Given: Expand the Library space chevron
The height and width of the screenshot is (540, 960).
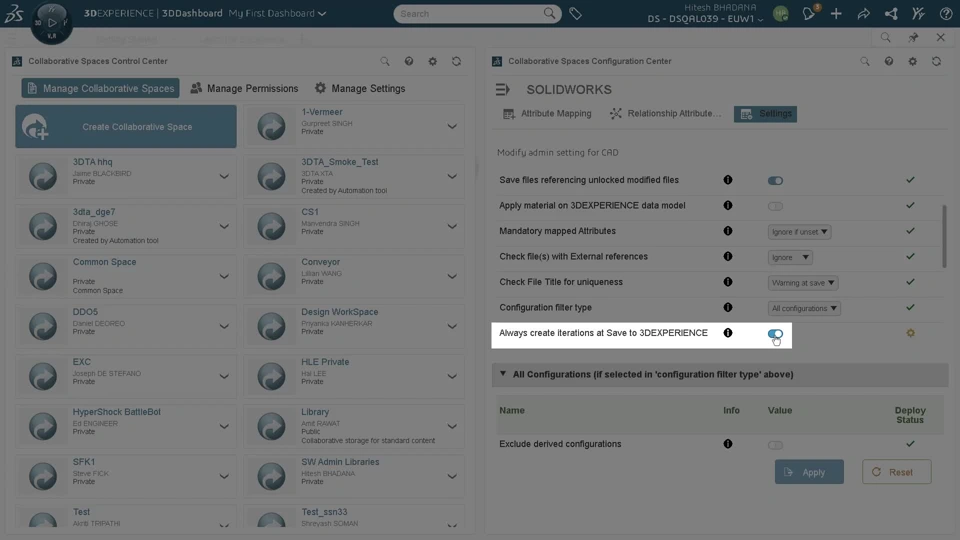Looking at the screenshot, I should coord(452,426).
